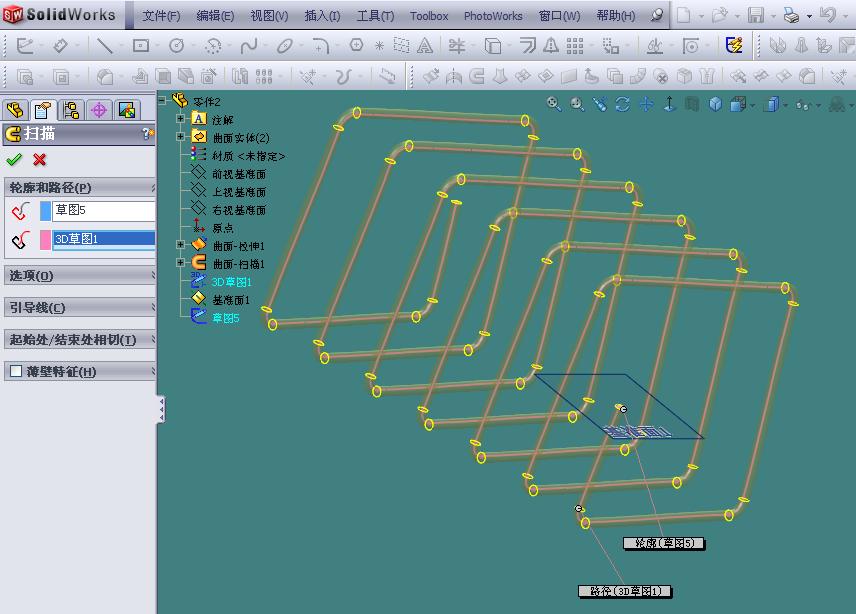Cancel the sweep with the red X

click(39, 159)
